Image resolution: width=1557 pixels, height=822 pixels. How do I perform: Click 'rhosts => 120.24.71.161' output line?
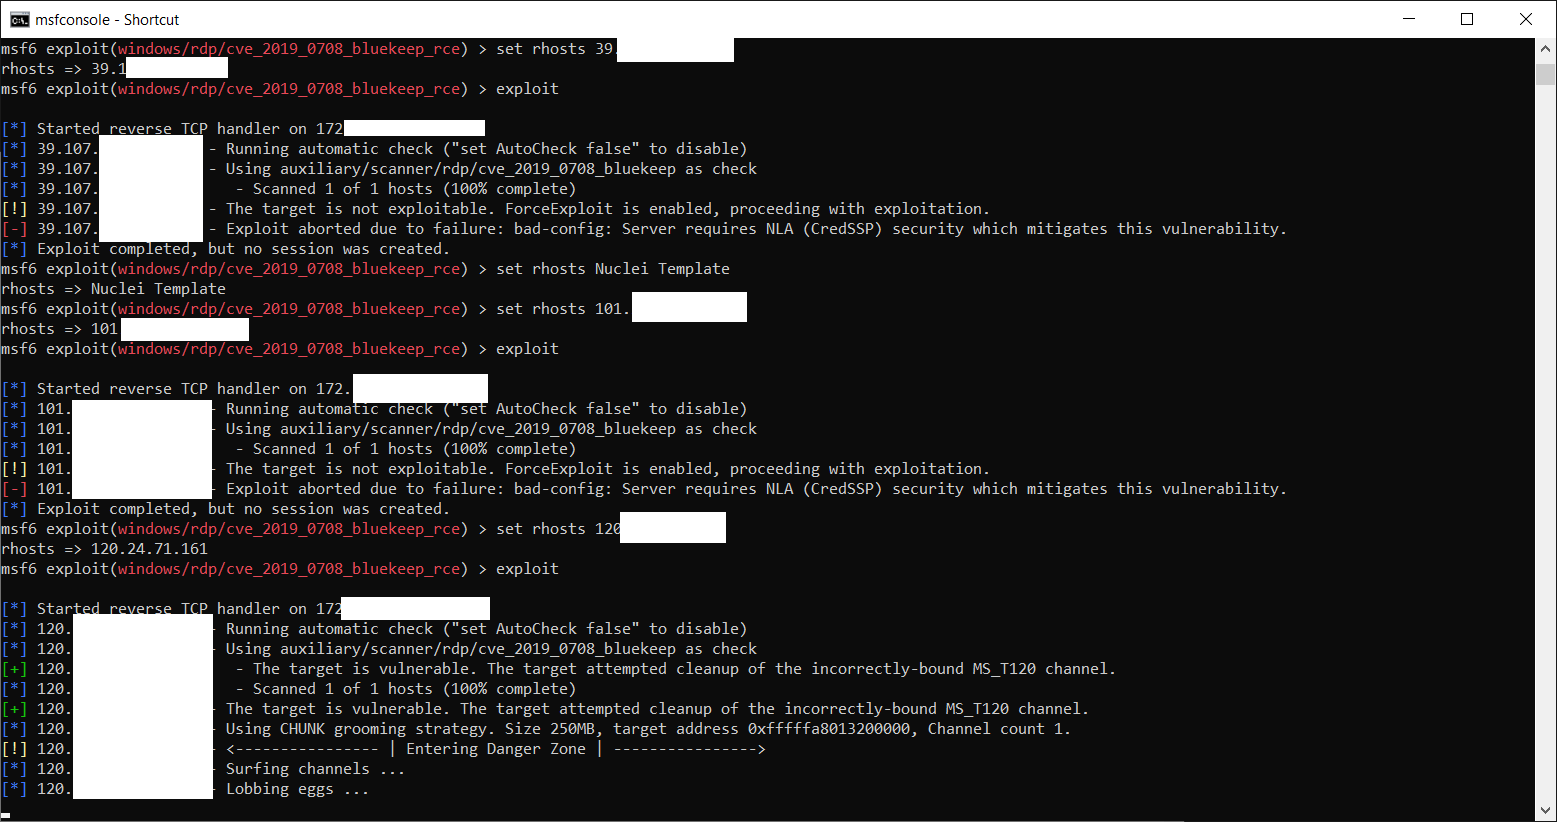click(x=105, y=549)
